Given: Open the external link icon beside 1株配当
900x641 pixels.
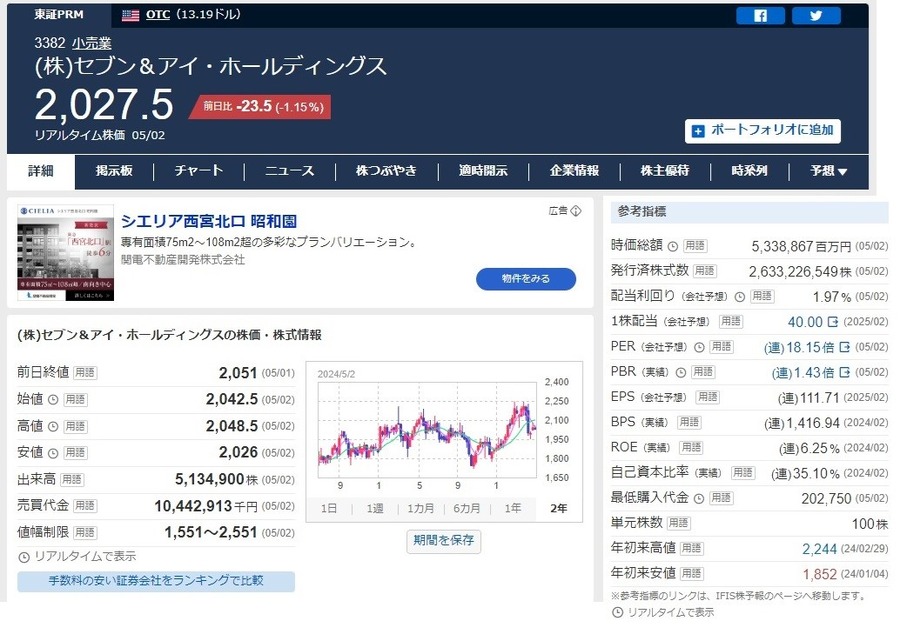Looking at the screenshot, I should tap(831, 321).
